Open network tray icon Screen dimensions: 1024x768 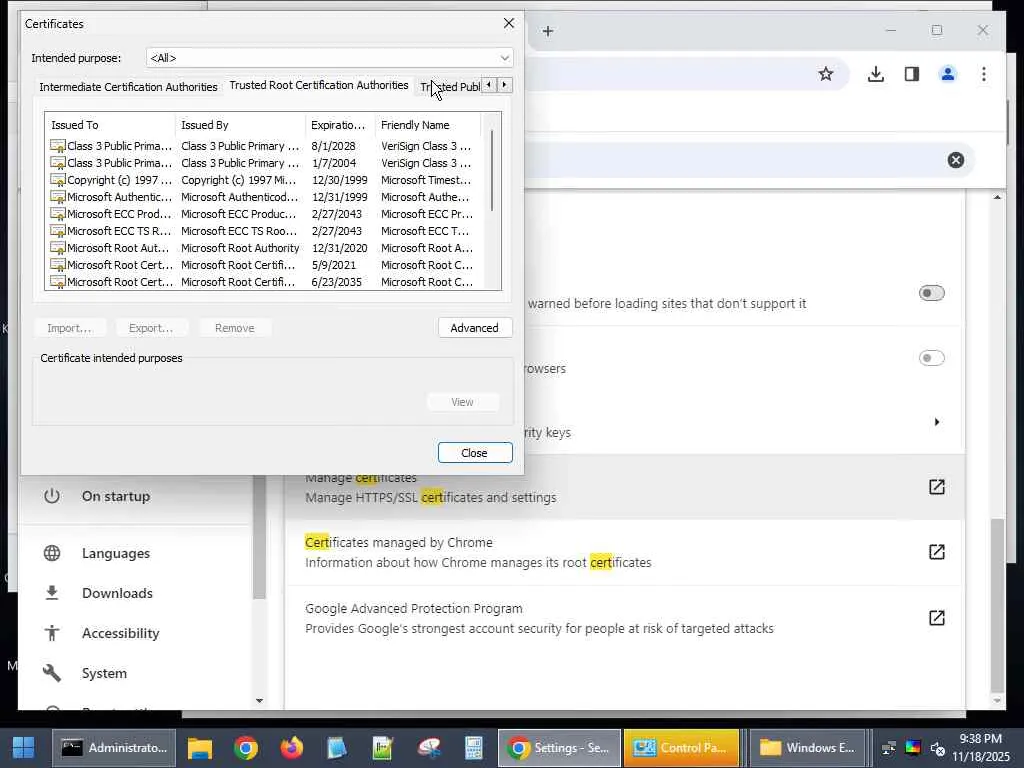point(889,748)
